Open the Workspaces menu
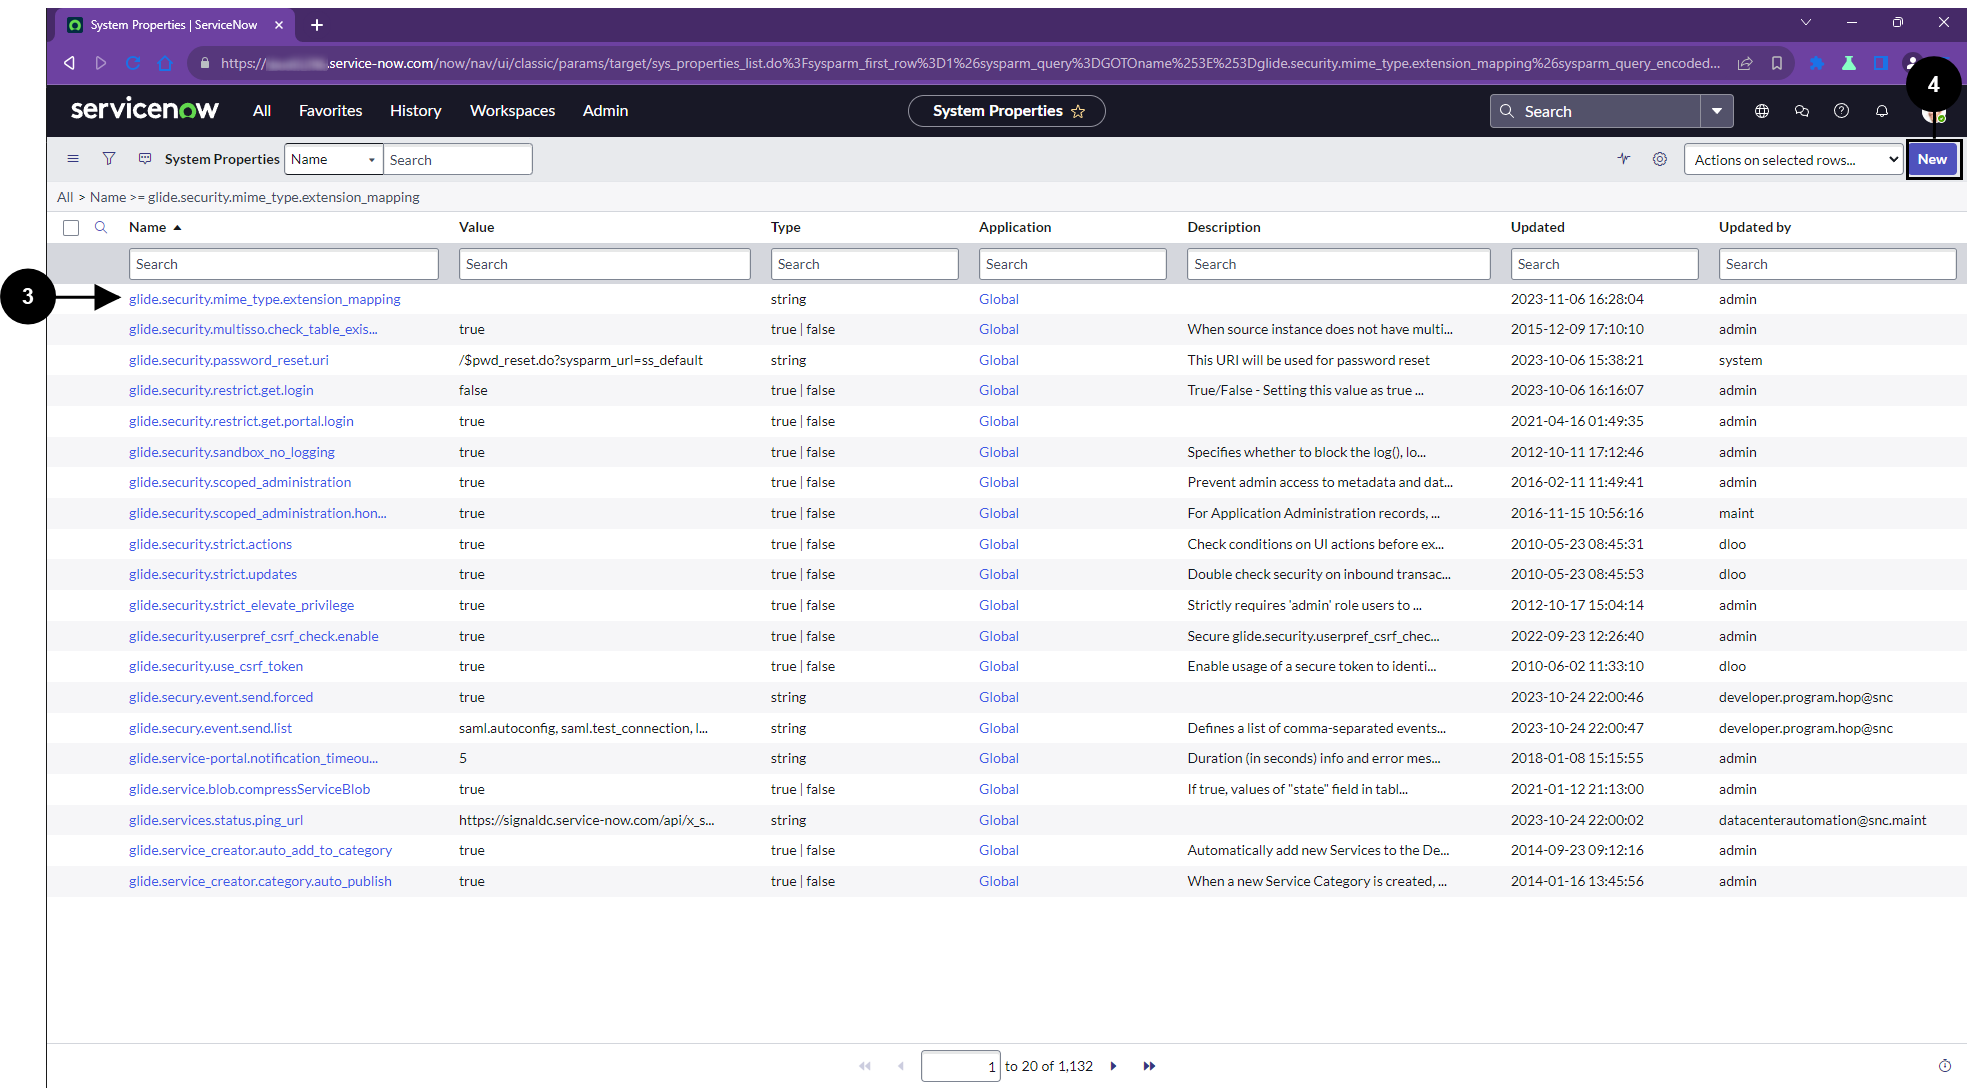1969x1089 pixels. pyautogui.click(x=512, y=111)
